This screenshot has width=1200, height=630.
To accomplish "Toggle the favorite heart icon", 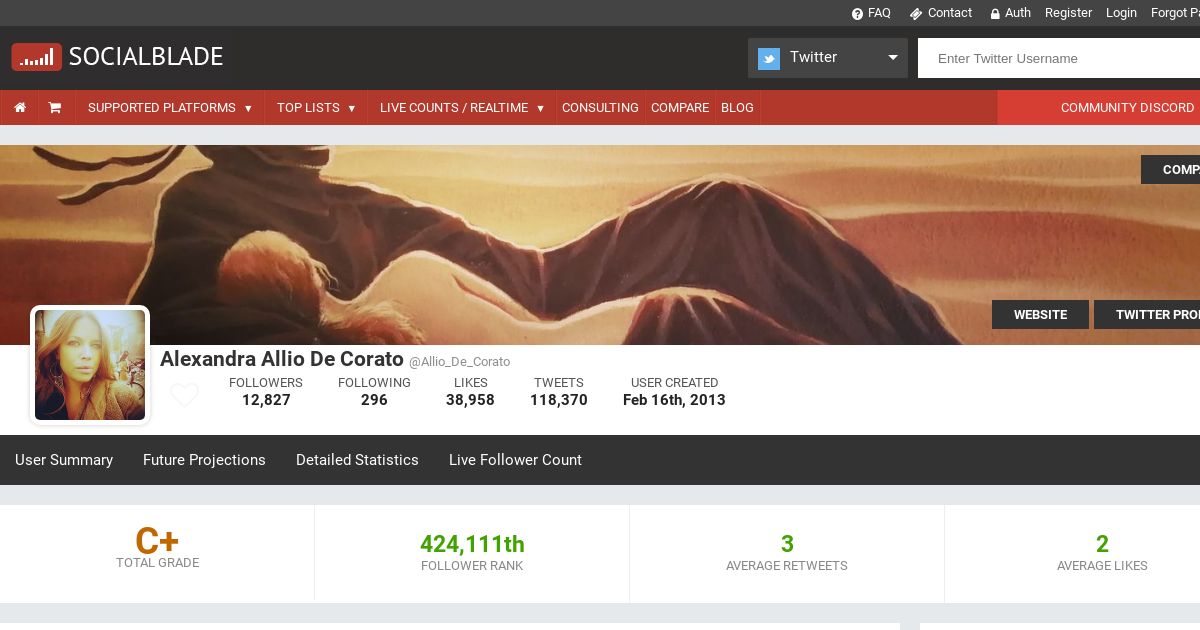I will (184, 395).
